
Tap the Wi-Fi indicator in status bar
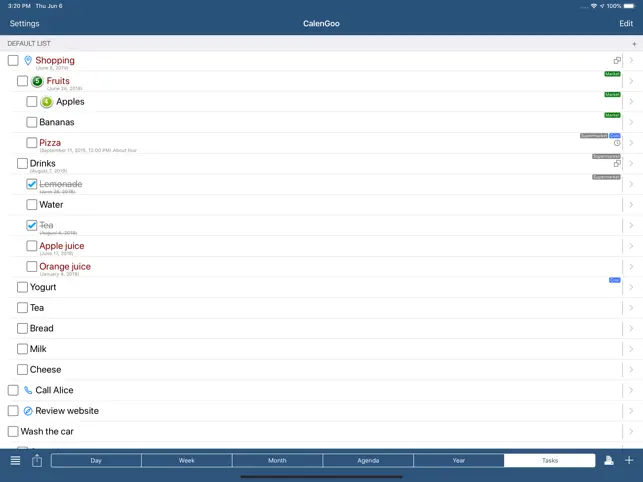click(593, 6)
